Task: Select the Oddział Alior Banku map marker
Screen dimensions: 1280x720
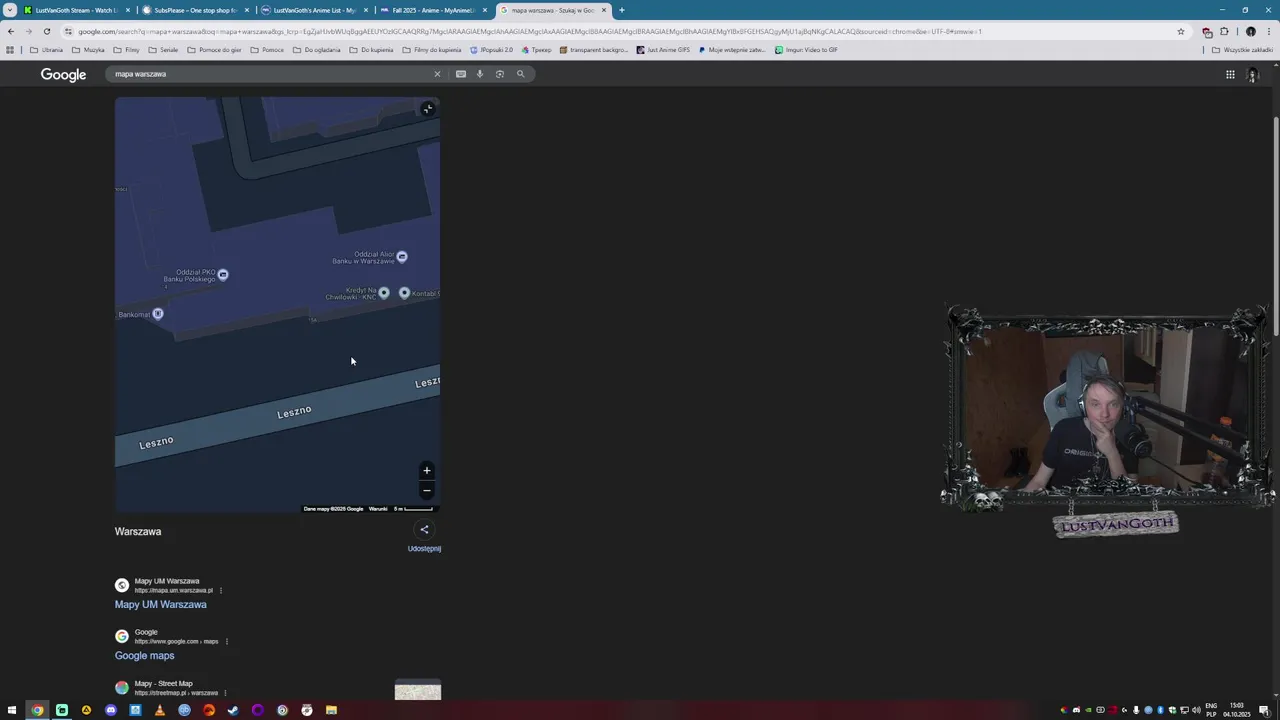Action: pos(402,257)
